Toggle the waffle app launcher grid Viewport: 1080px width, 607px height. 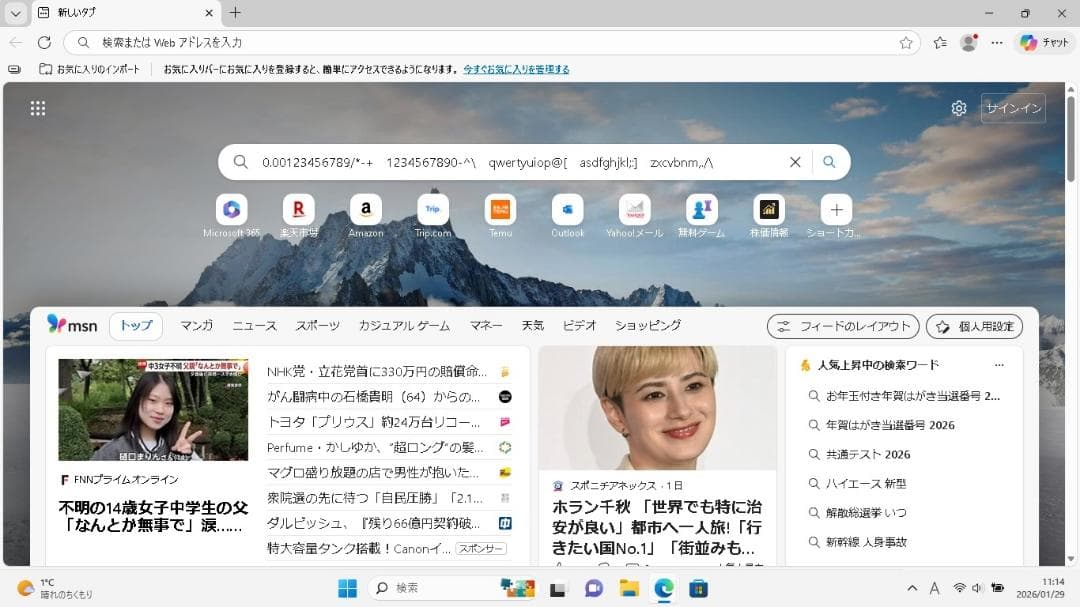coord(37,107)
